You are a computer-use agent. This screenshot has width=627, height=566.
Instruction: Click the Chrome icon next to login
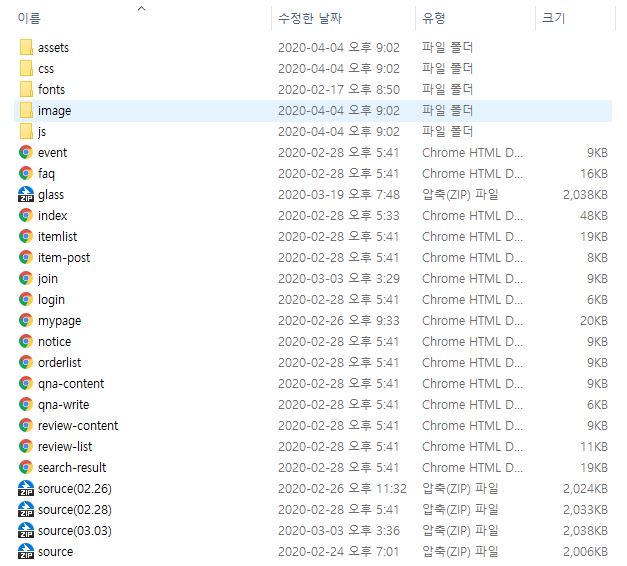(26, 299)
